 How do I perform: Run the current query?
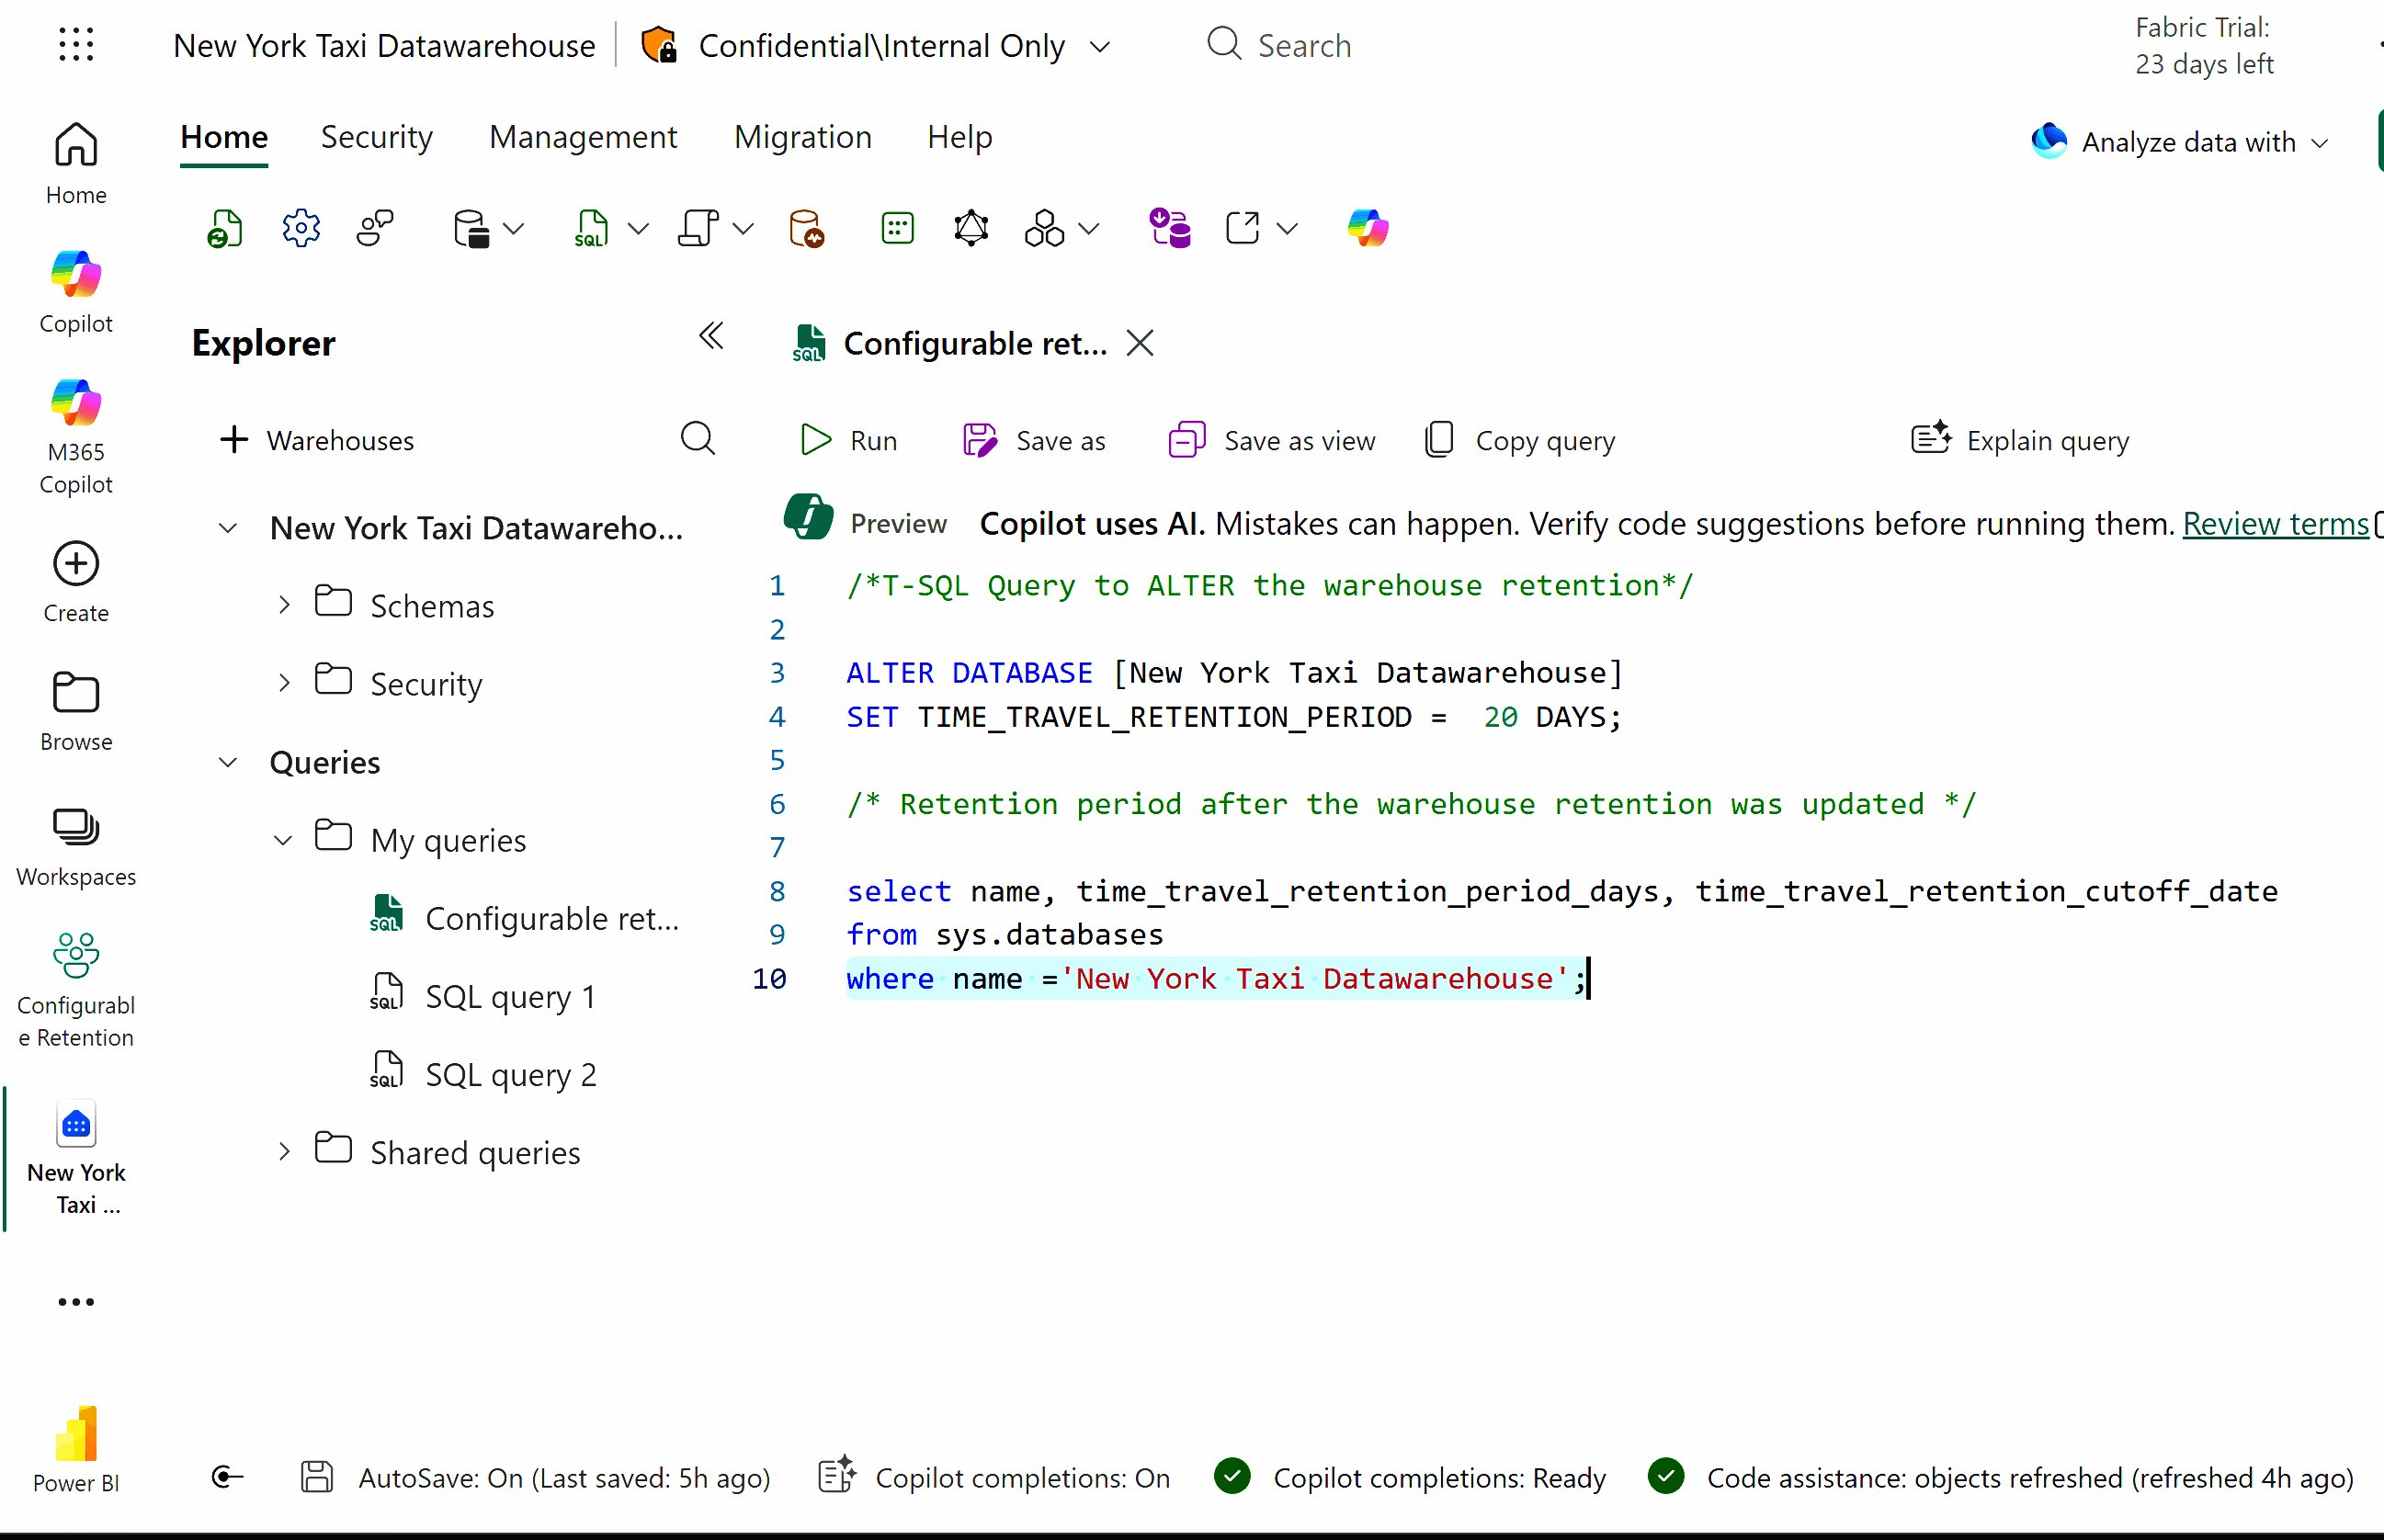tap(848, 440)
